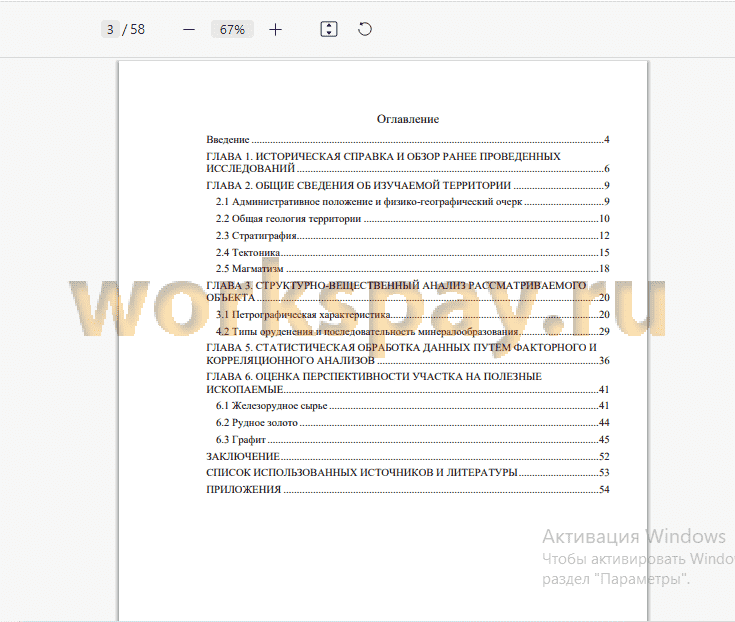Select entry '6.1 Железорудное сырье'
This screenshot has width=735, height=622.
pyautogui.click(x=412, y=406)
